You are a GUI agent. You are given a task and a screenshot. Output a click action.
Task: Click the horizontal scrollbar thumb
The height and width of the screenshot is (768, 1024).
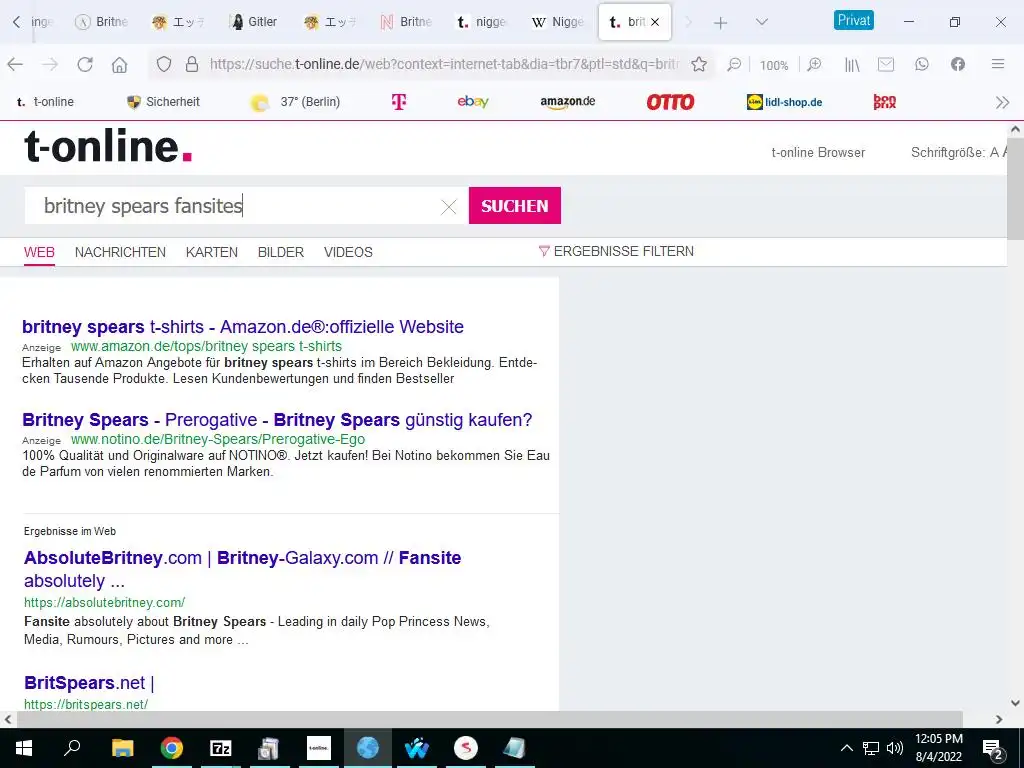(x=489, y=719)
